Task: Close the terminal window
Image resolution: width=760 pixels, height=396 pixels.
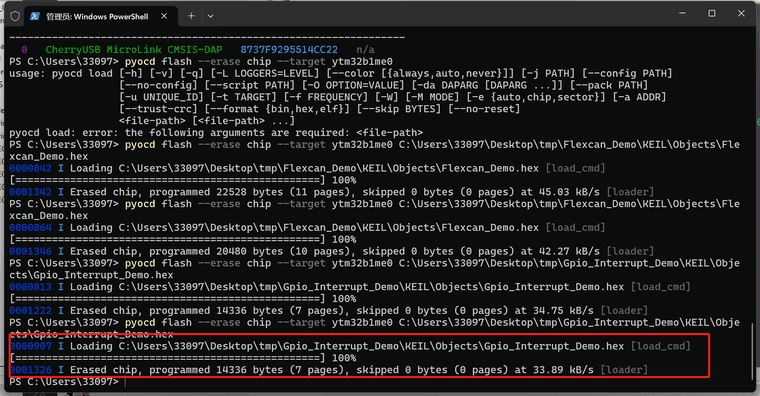Action: coord(741,13)
